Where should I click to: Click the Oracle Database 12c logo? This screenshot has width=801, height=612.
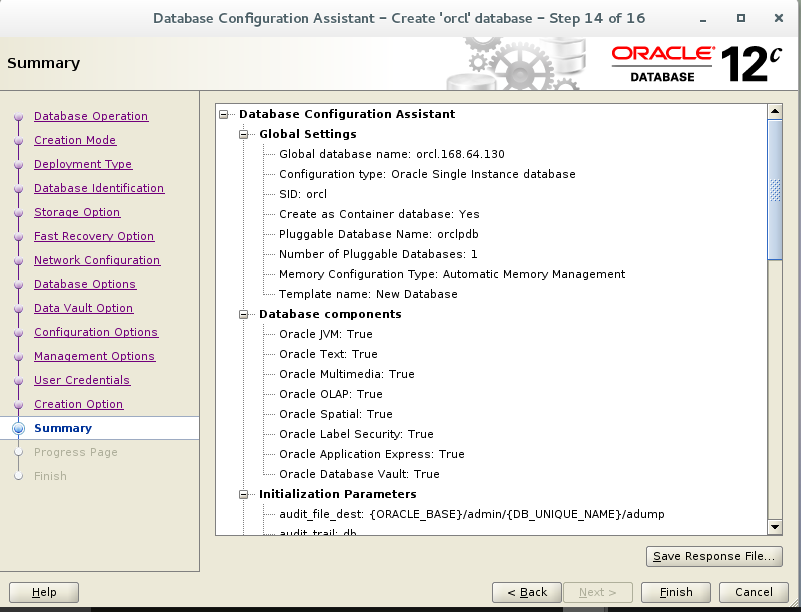pyautogui.click(x=697, y=62)
